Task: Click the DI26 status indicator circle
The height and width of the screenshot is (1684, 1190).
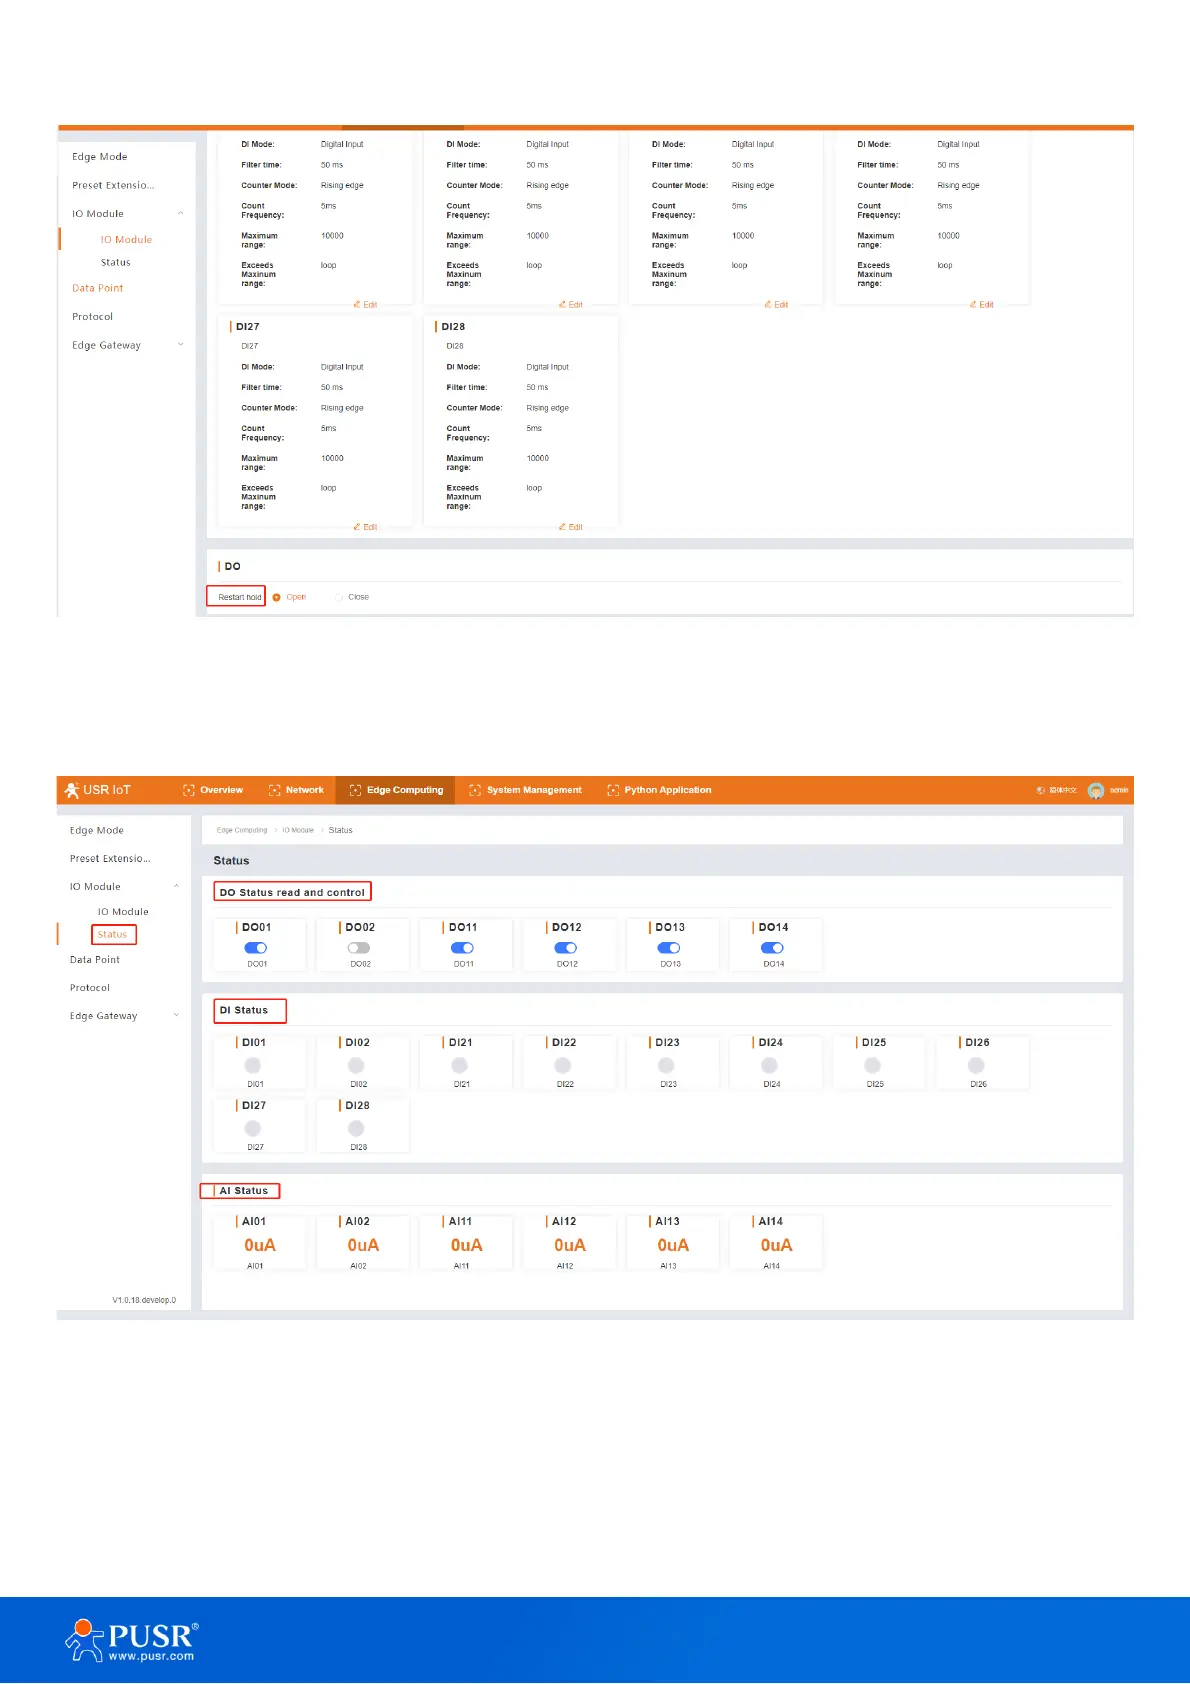Action: (976, 1065)
